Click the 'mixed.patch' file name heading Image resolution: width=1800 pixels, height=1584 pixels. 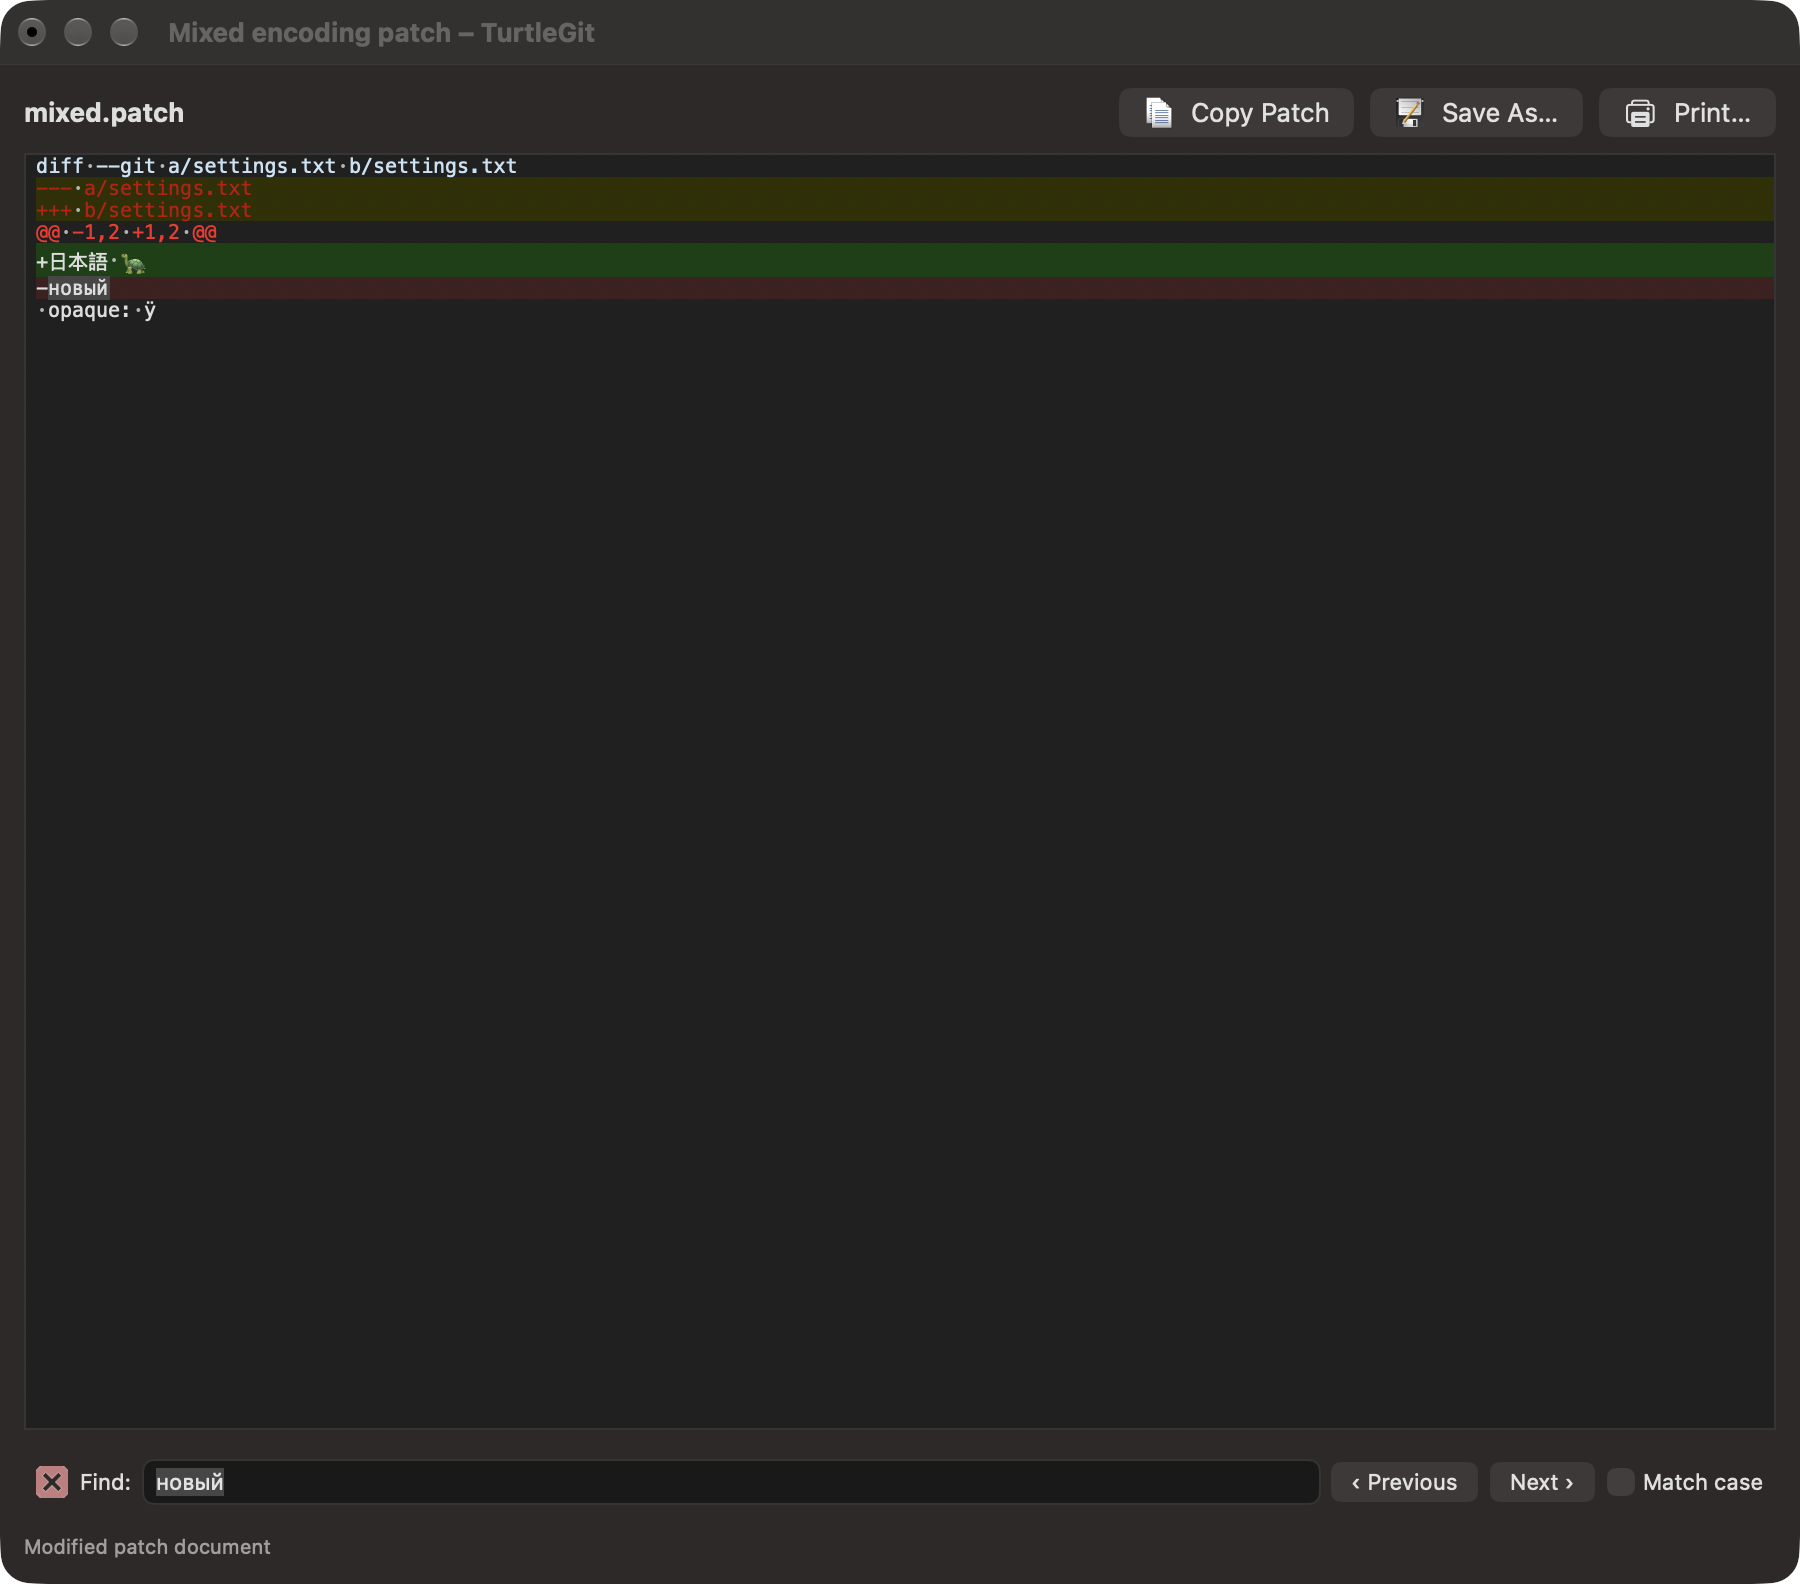(104, 113)
